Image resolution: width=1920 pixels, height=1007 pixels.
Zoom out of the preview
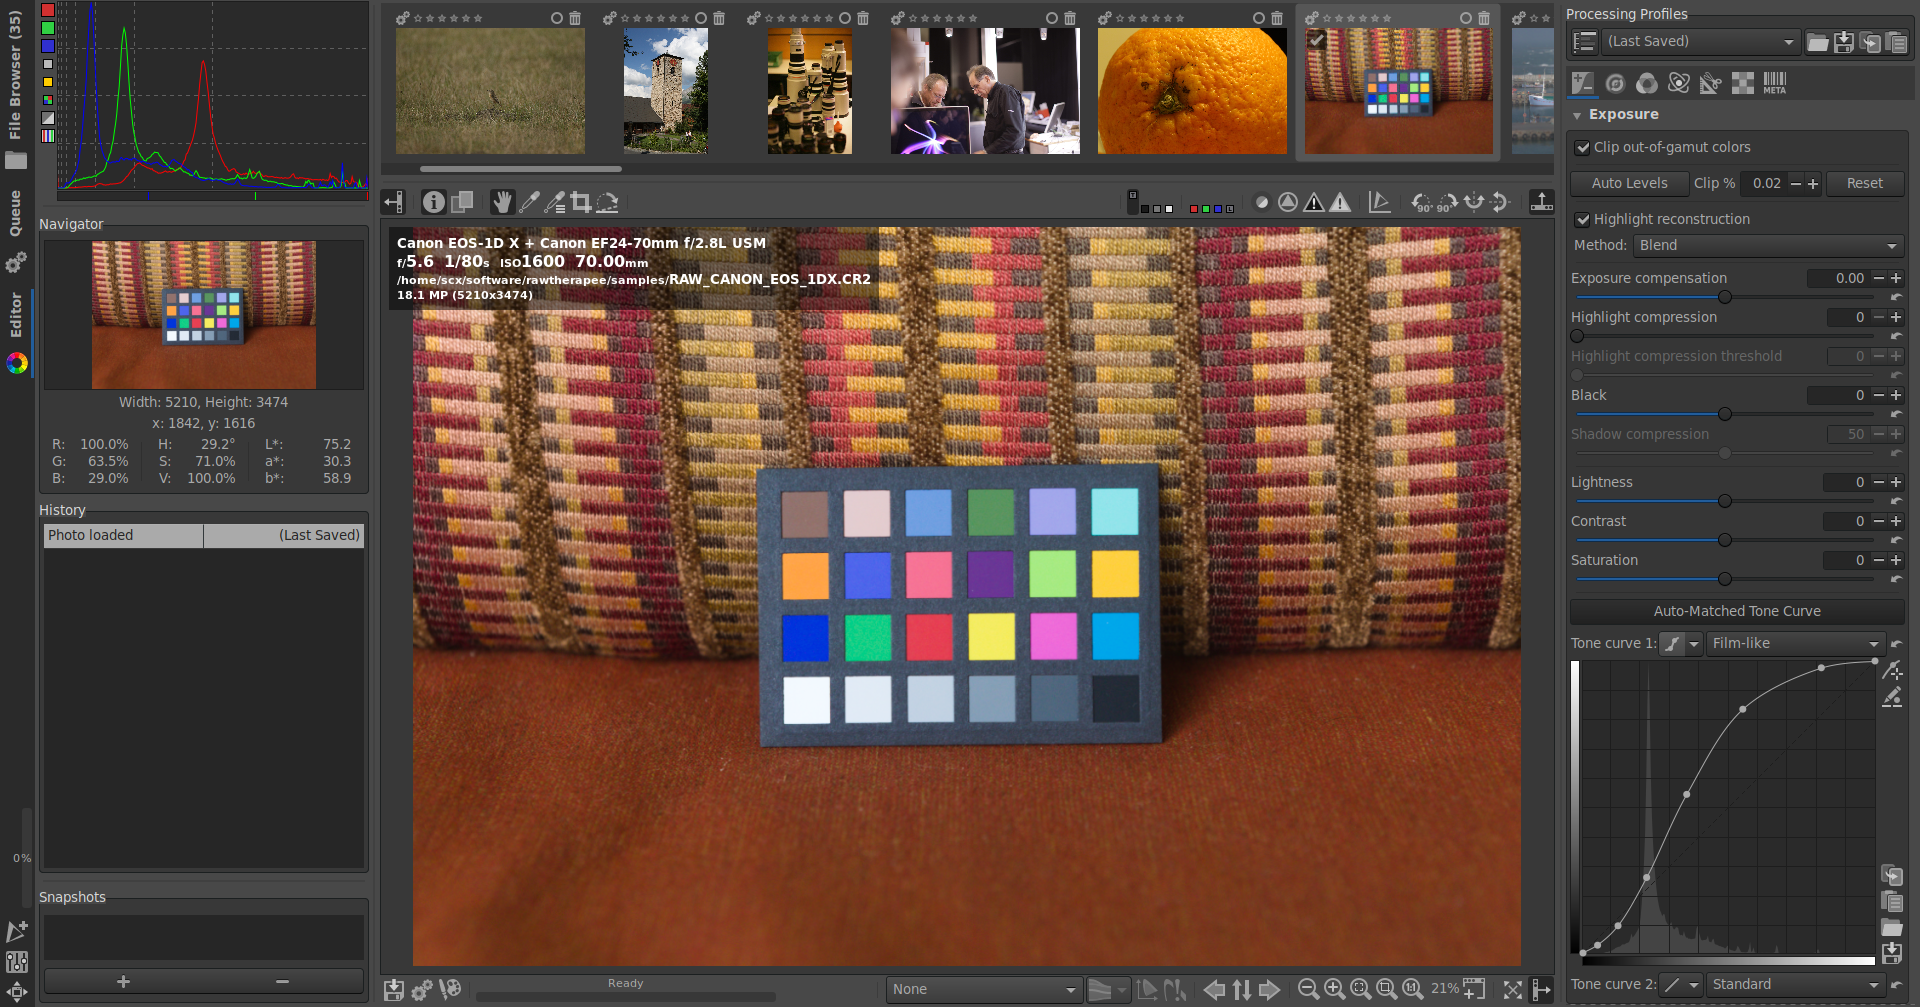[1308, 989]
